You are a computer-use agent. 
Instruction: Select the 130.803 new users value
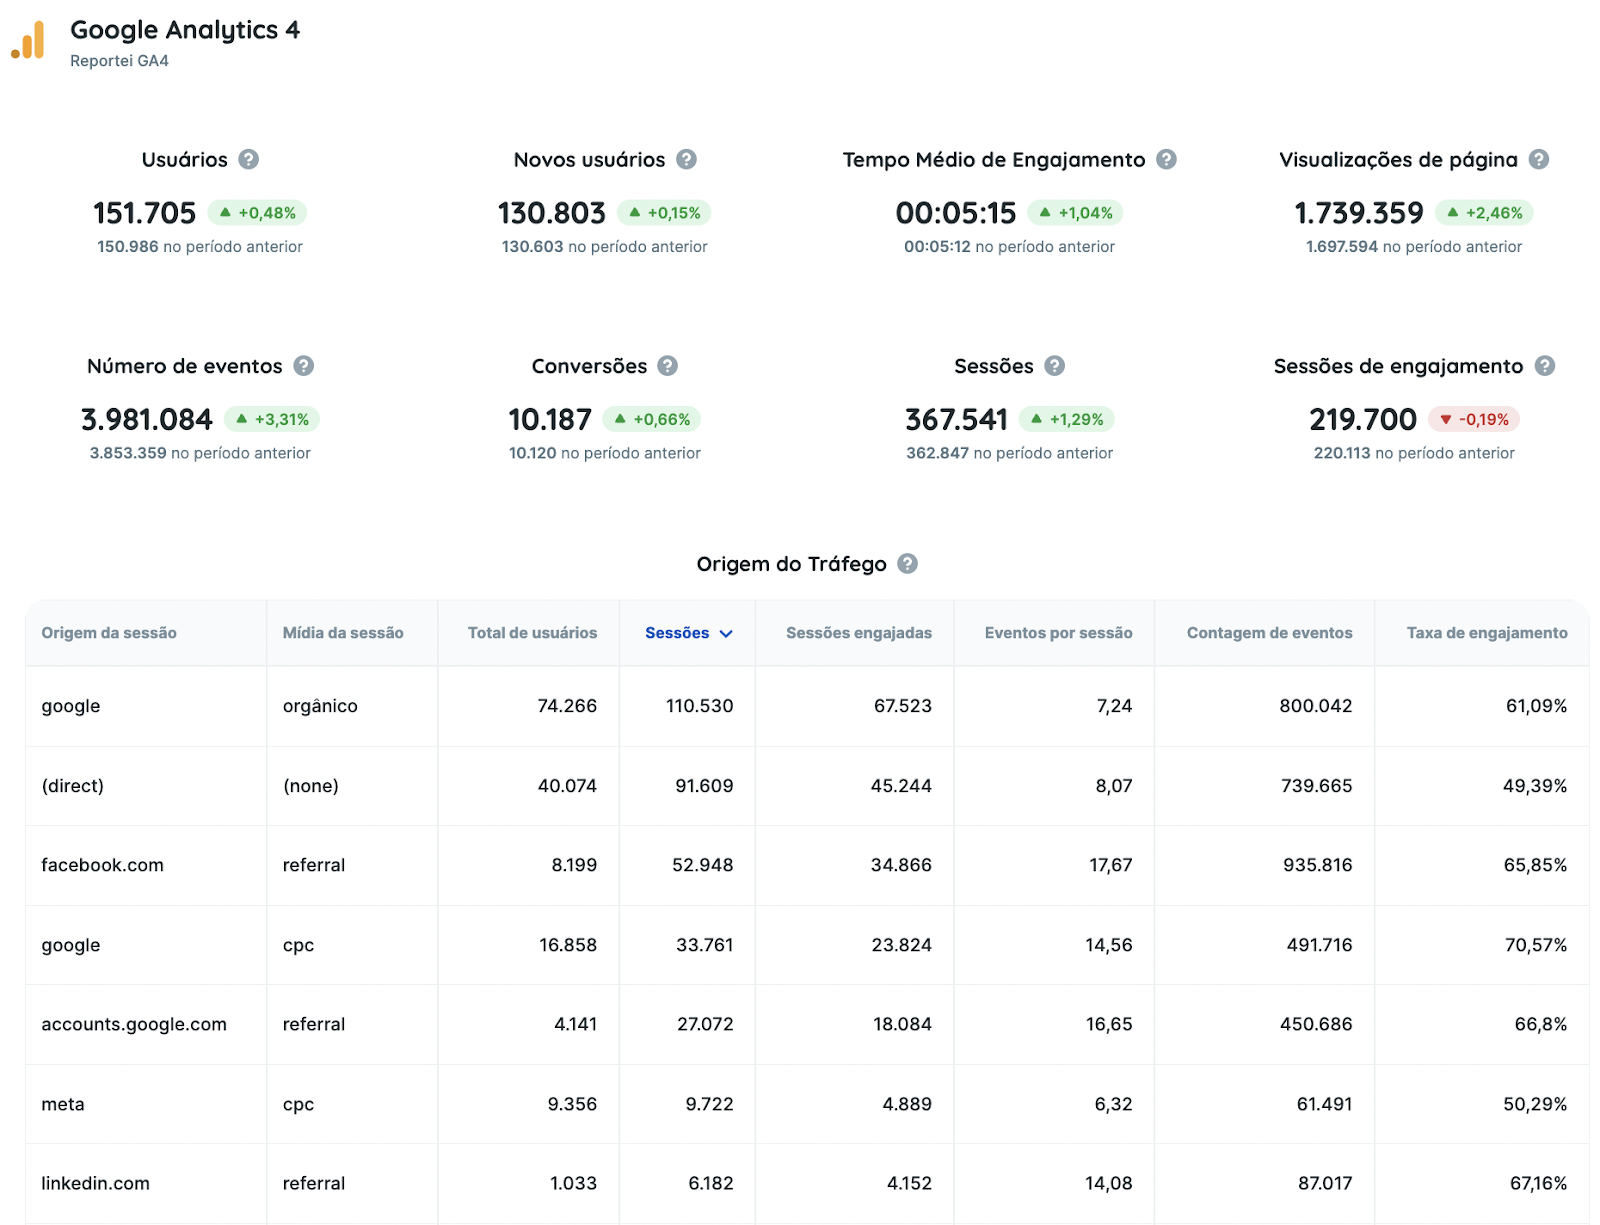click(552, 213)
